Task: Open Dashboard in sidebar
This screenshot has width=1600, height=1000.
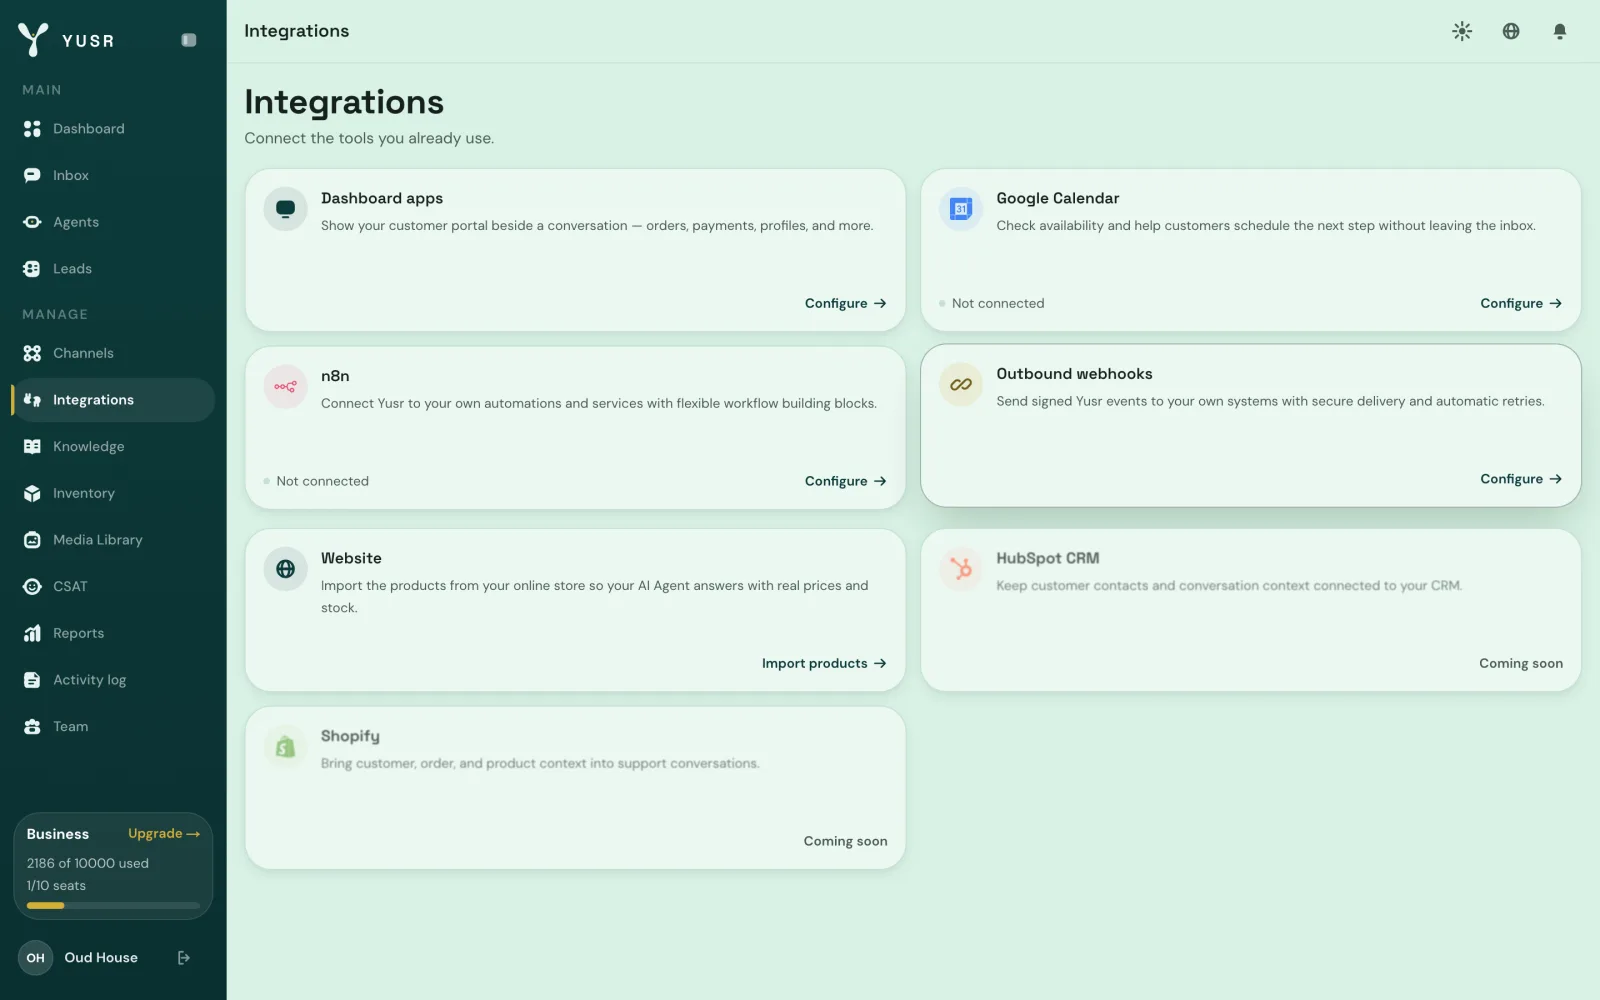Action: pos(113,129)
